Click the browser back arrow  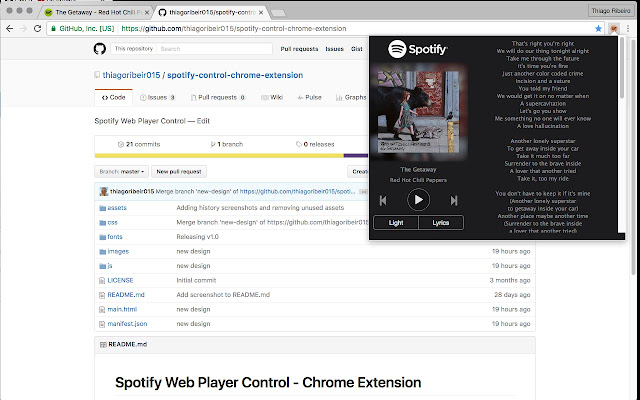[10, 29]
